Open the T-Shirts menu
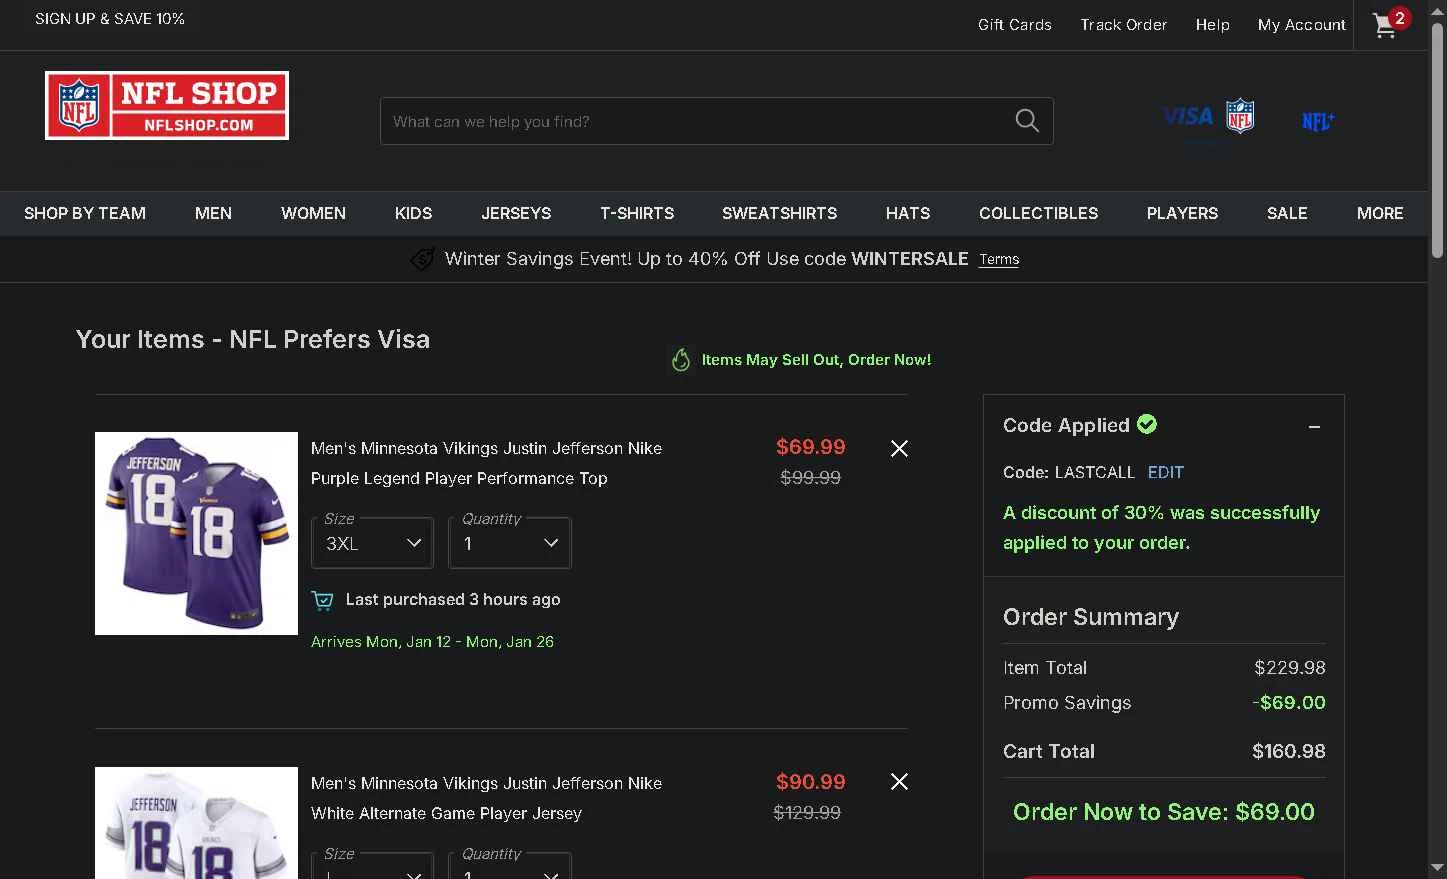Image resolution: width=1447 pixels, height=879 pixels. [x=637, y=213]
